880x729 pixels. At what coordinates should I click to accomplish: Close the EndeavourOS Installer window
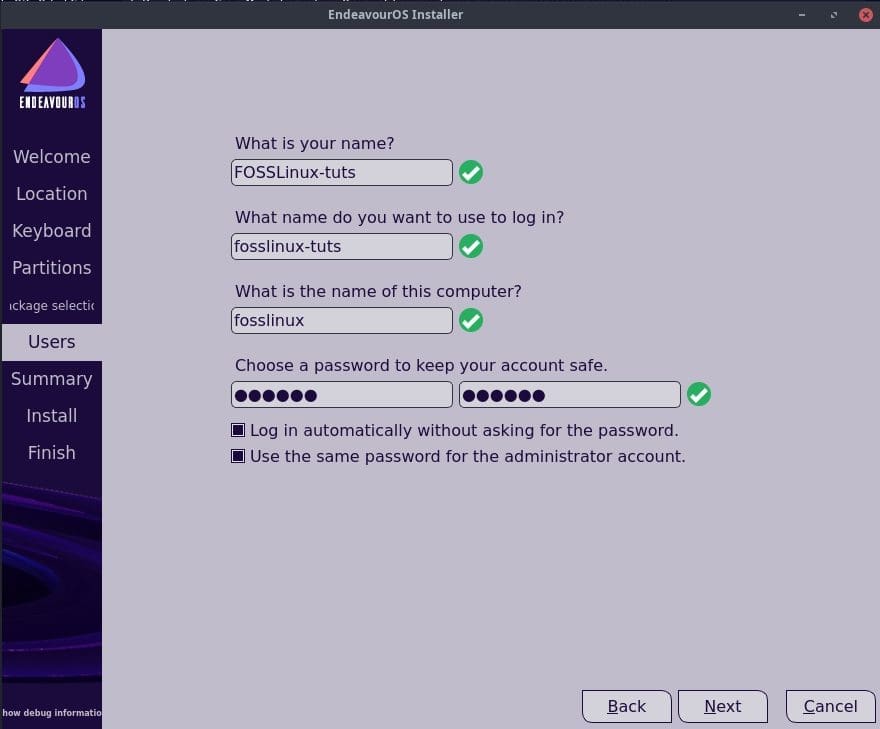[865, 15]
